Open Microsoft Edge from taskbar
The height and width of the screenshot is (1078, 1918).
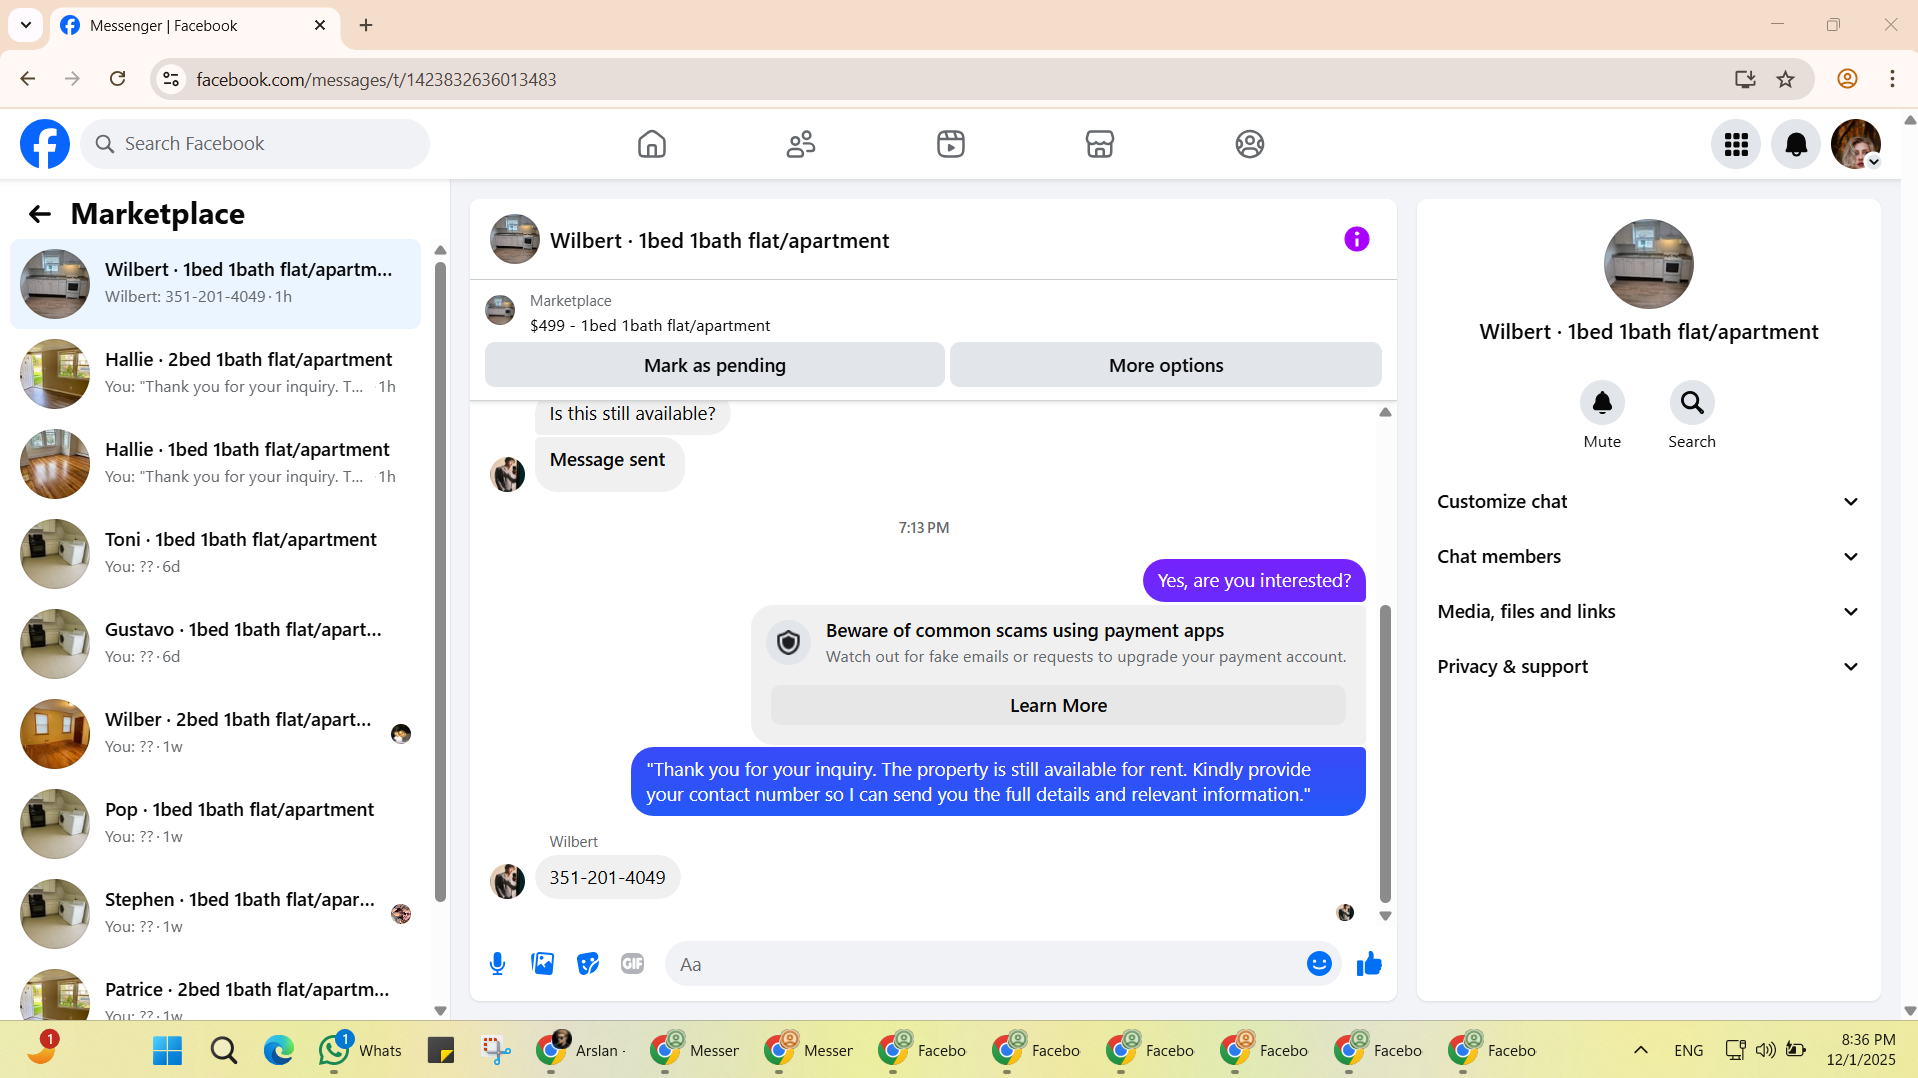click(278, 1050)
